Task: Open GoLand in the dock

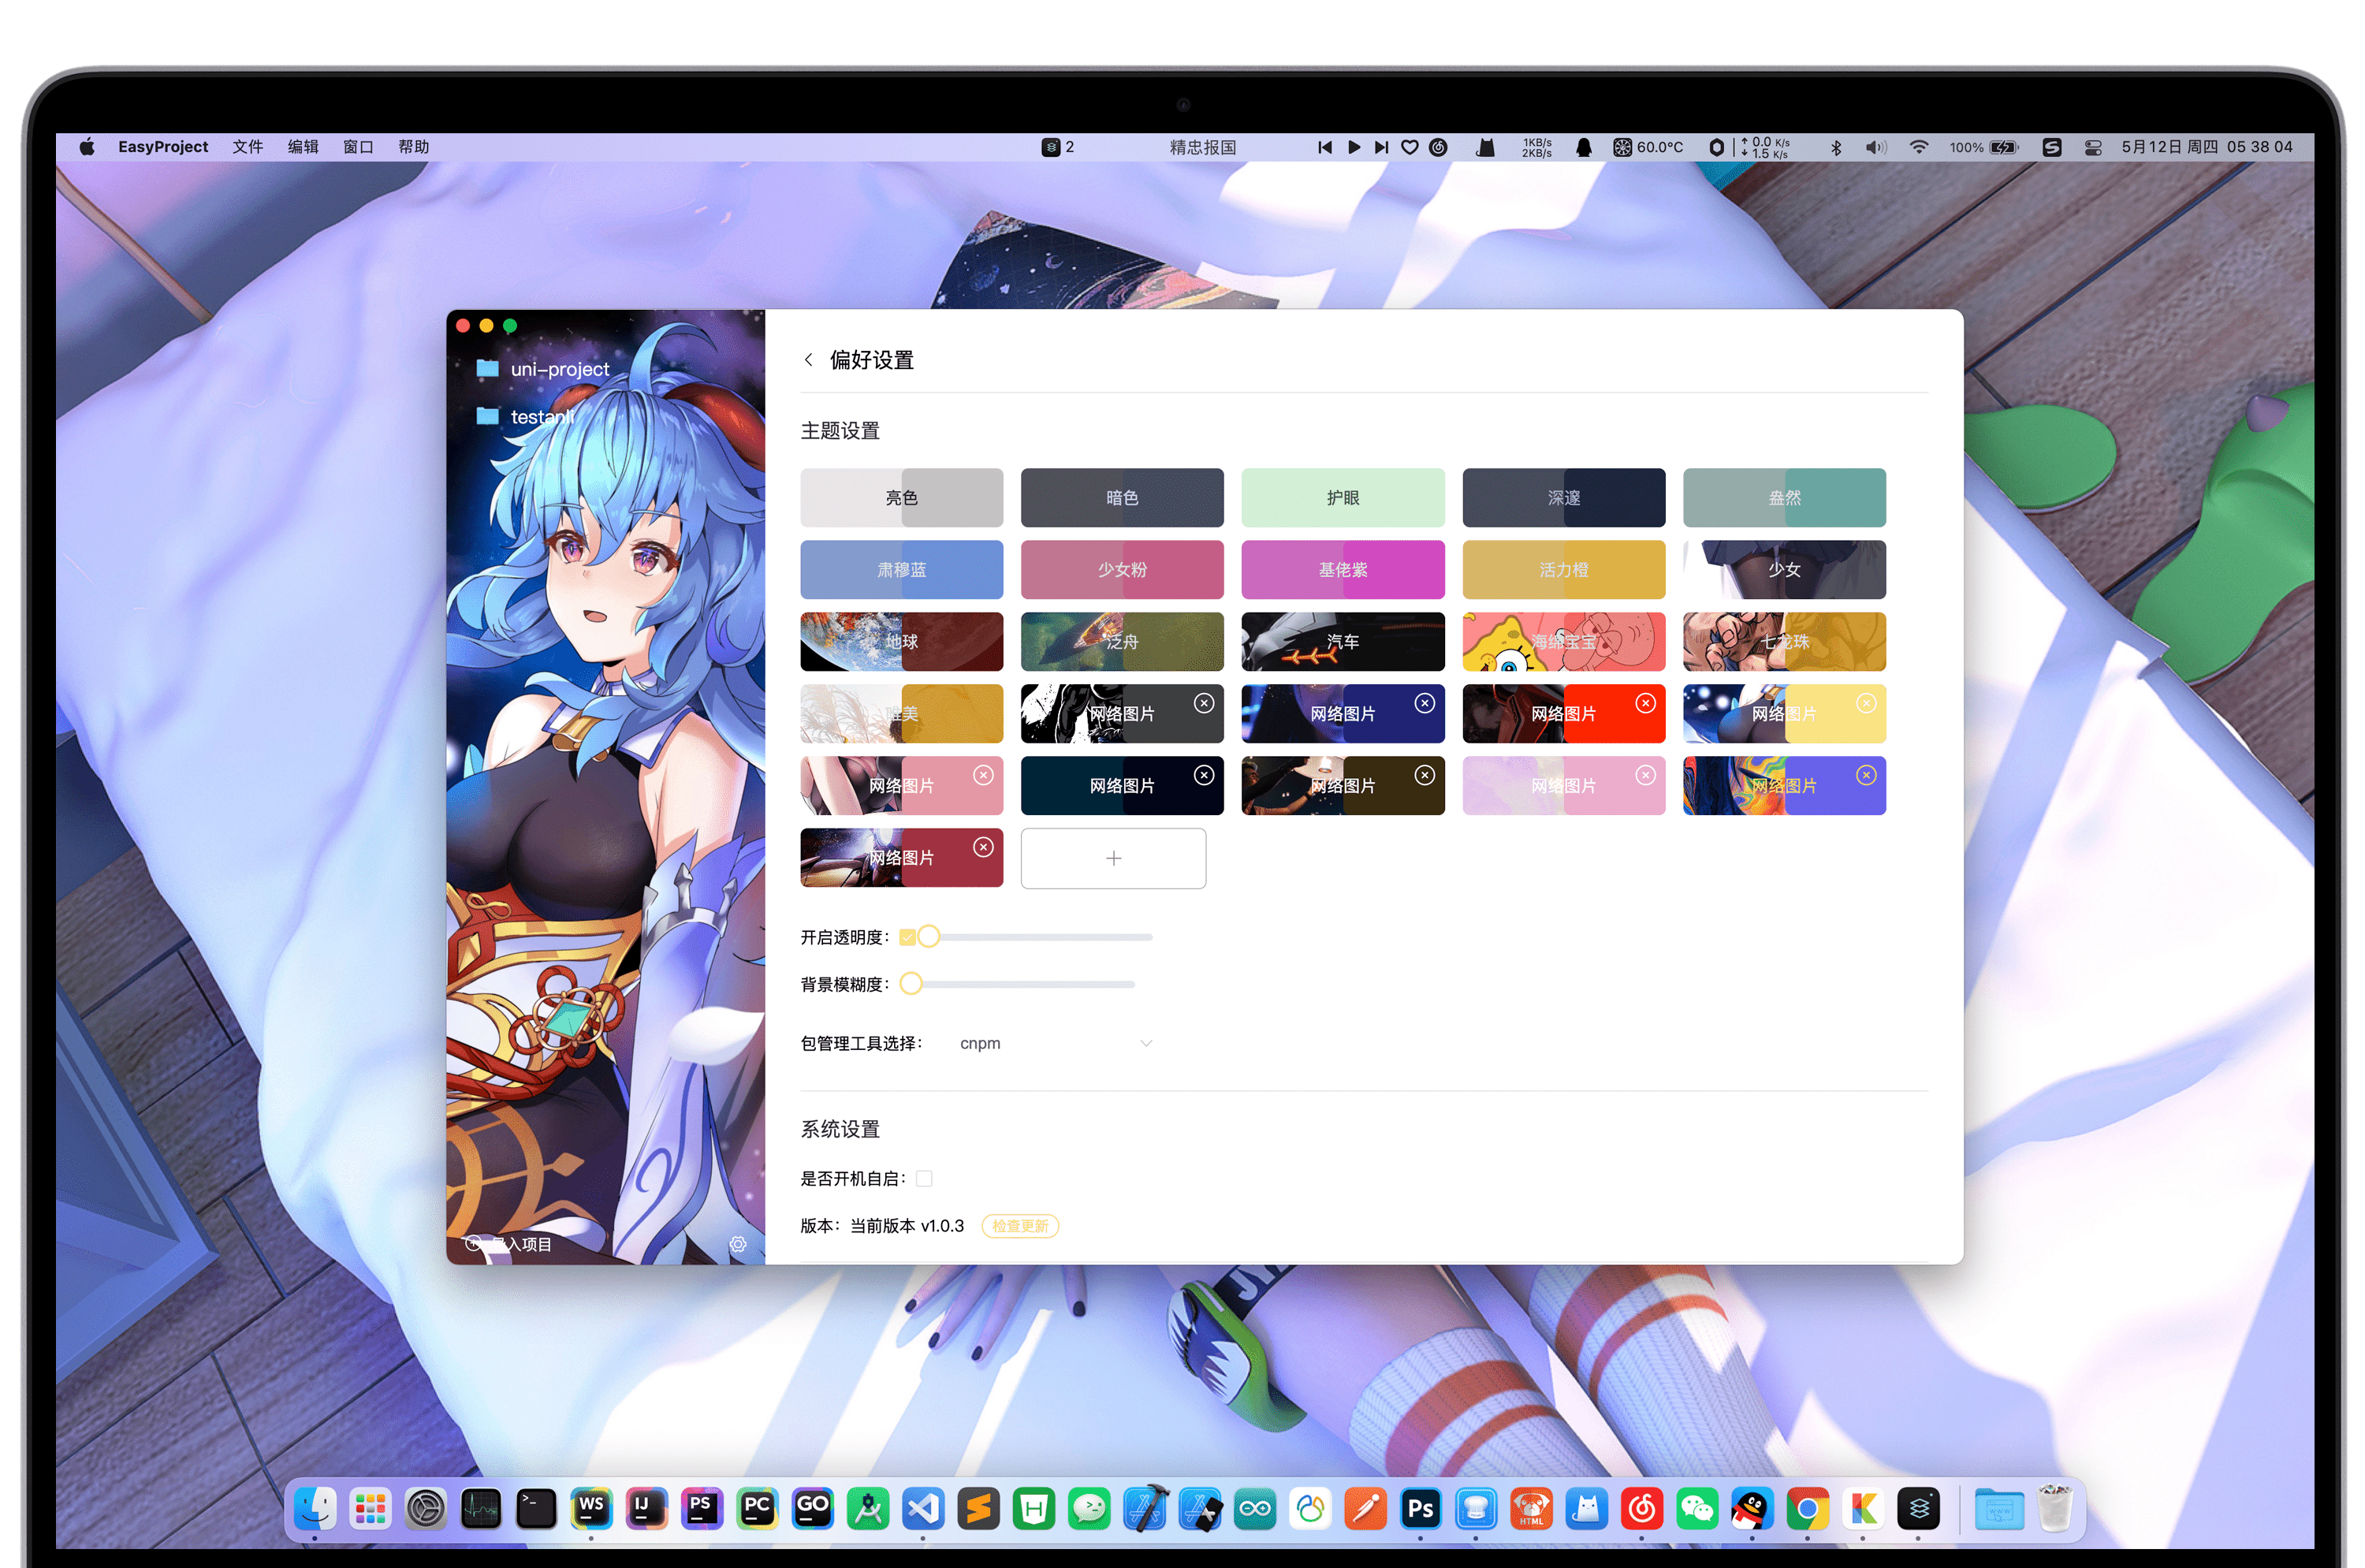Action: point(812,1508)
